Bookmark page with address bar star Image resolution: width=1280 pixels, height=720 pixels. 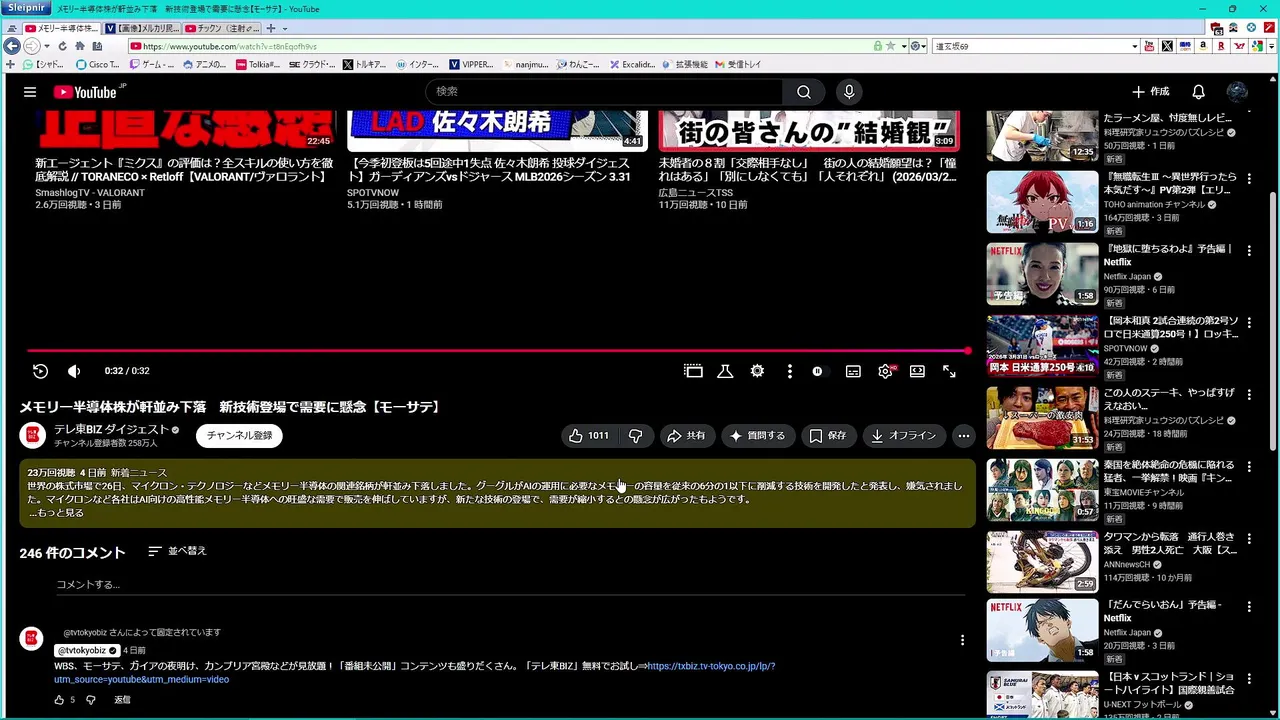pos(891,46)
